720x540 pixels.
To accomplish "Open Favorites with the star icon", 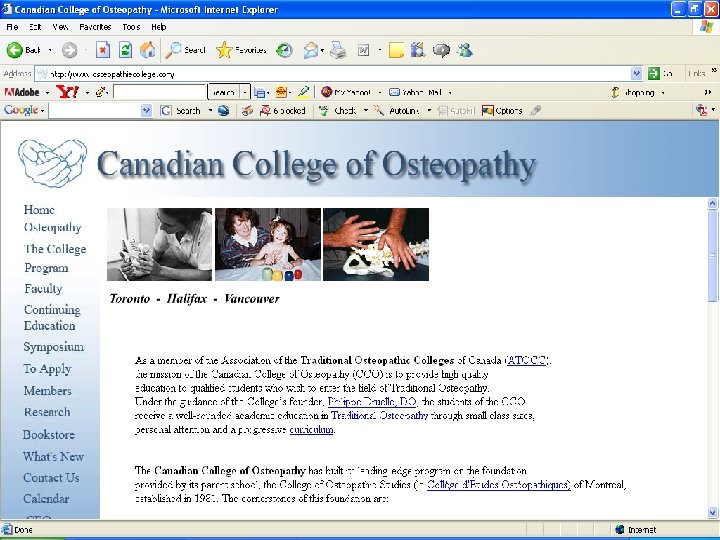I will click(x=242, y=50).
